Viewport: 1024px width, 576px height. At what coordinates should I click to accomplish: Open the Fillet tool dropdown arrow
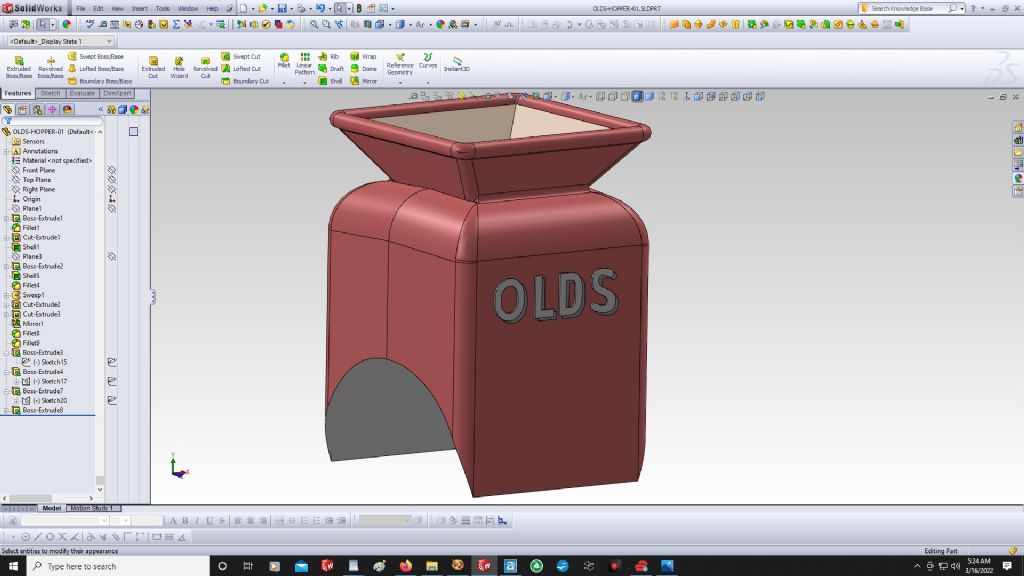click(284, 83)
